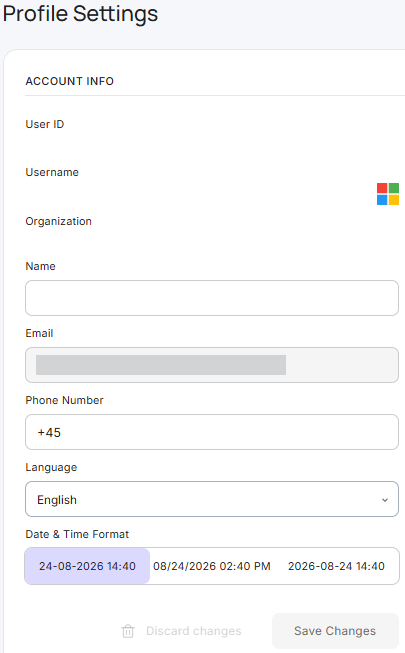Click the Save Changes button

click(335, 631)
